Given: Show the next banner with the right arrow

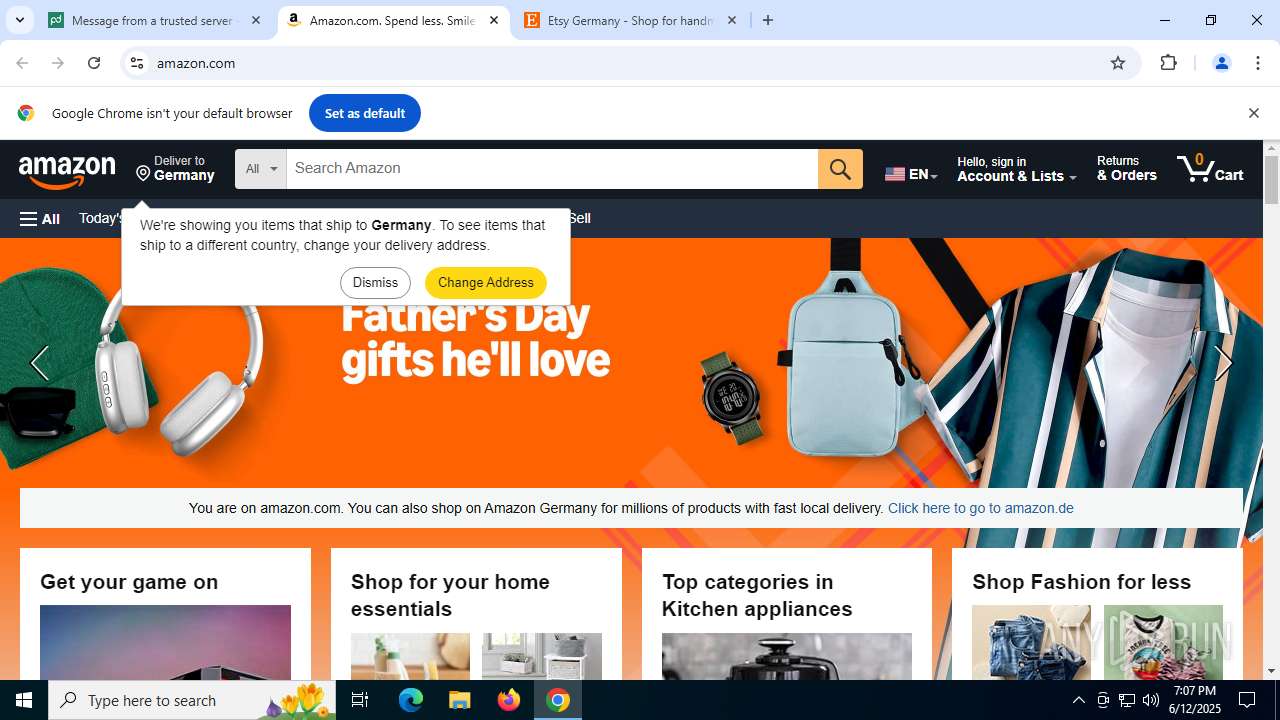Looking at the screenshot, I should click(x=1224, y=363).
